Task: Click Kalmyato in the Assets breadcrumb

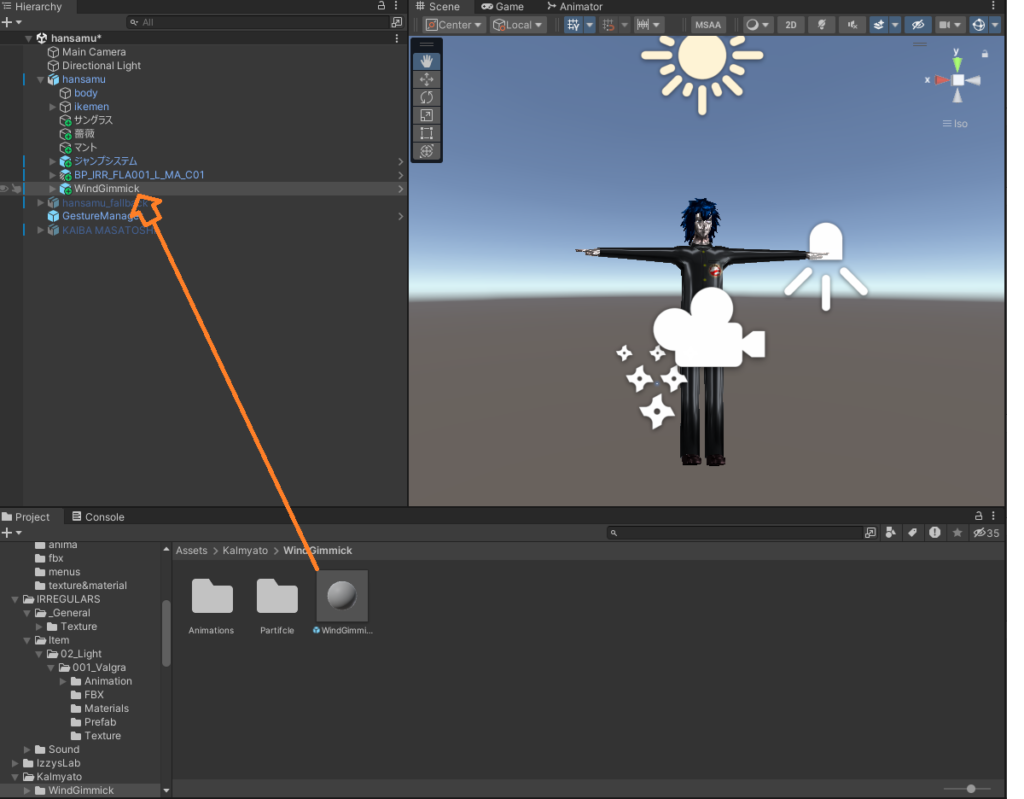Action: tap(245, 550)
